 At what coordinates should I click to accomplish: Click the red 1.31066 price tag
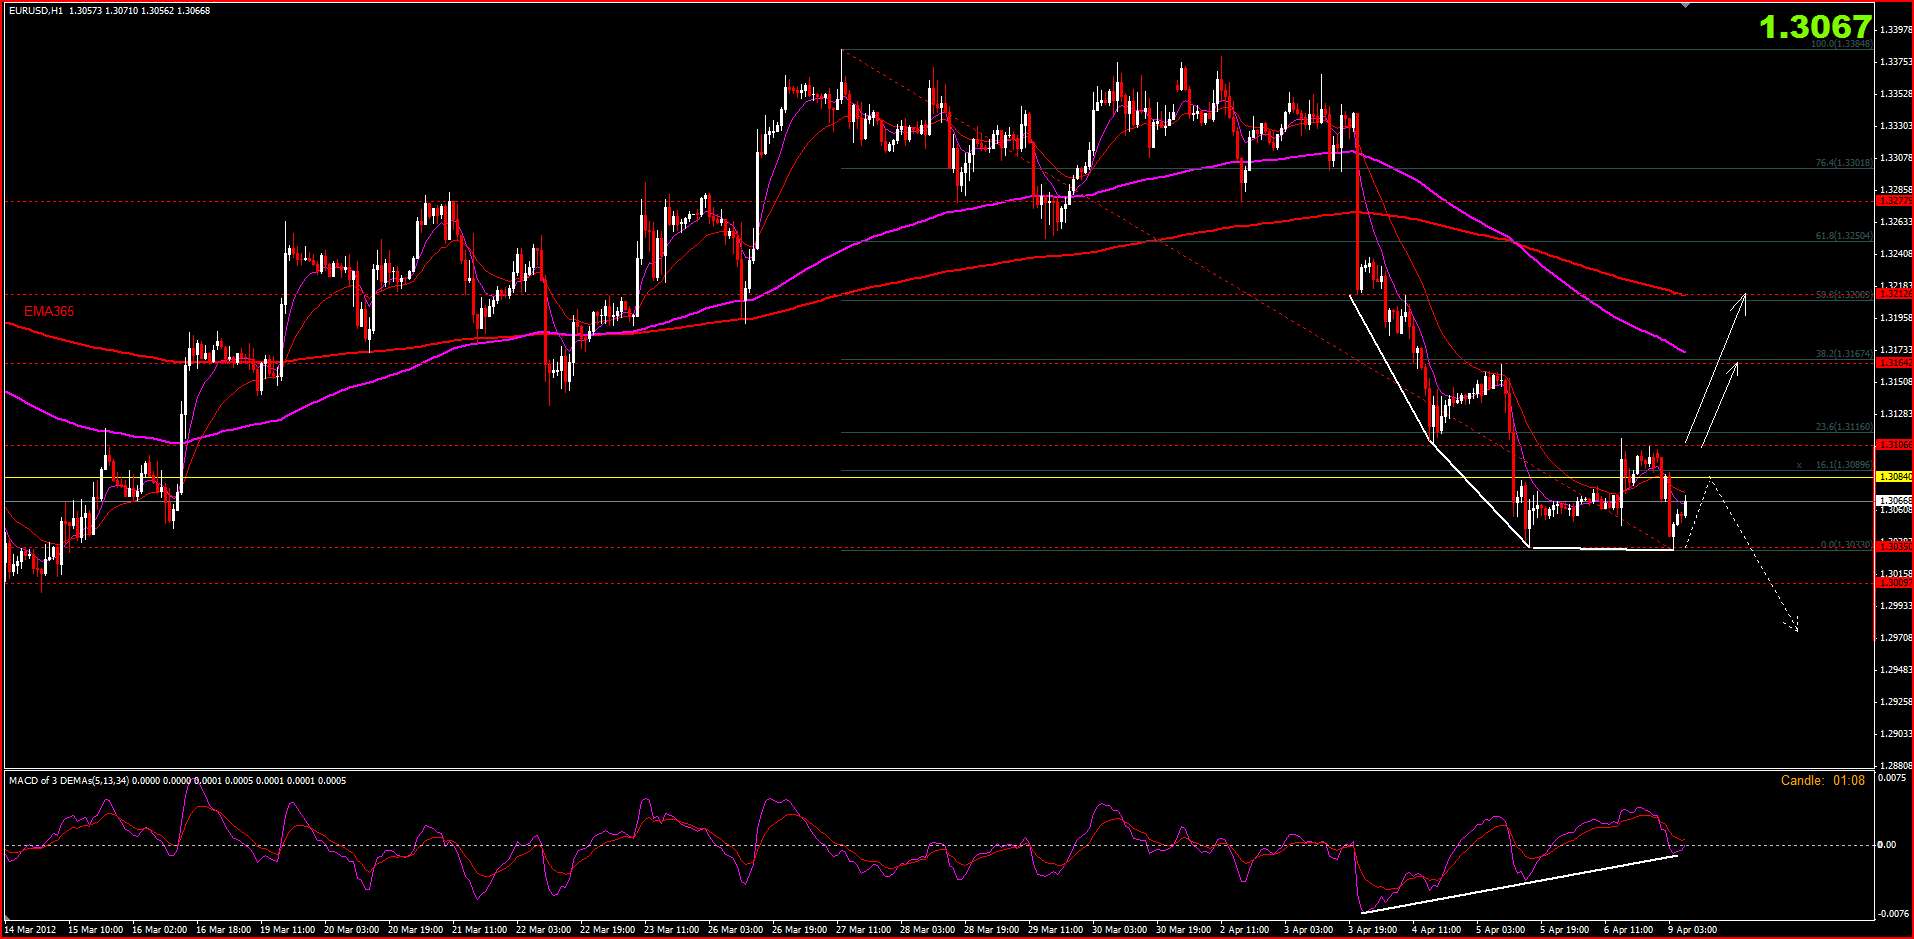point(1895,445)
